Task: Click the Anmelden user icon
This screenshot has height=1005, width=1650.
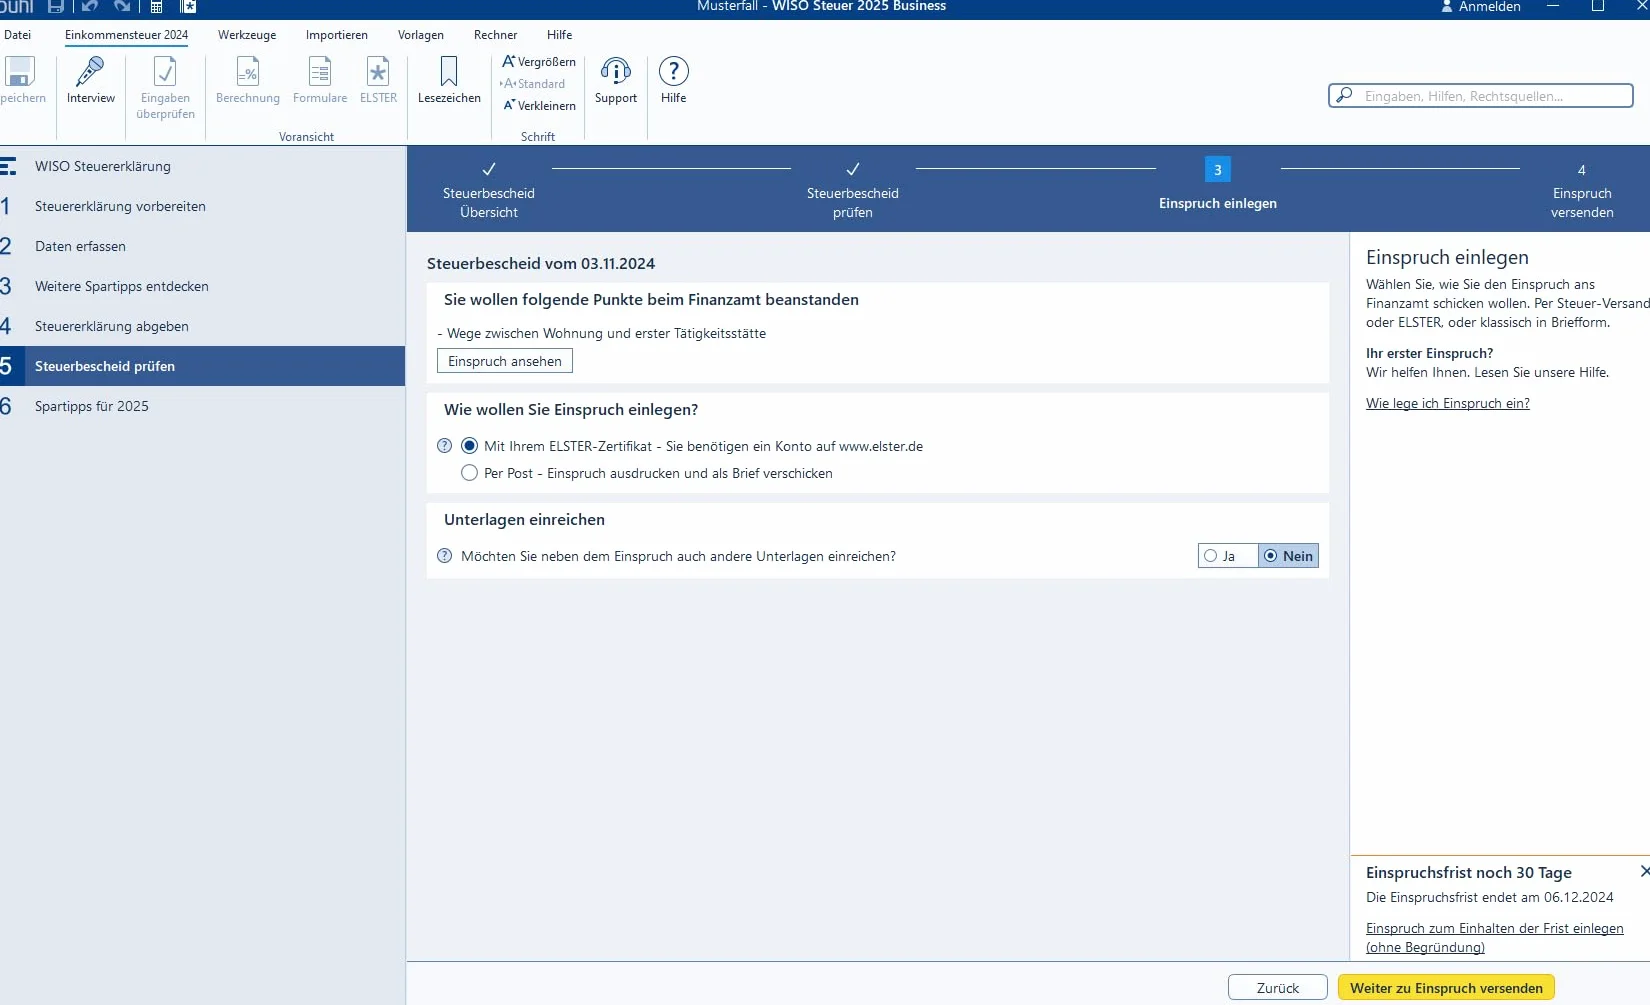Action: (x=1446, y=6)
